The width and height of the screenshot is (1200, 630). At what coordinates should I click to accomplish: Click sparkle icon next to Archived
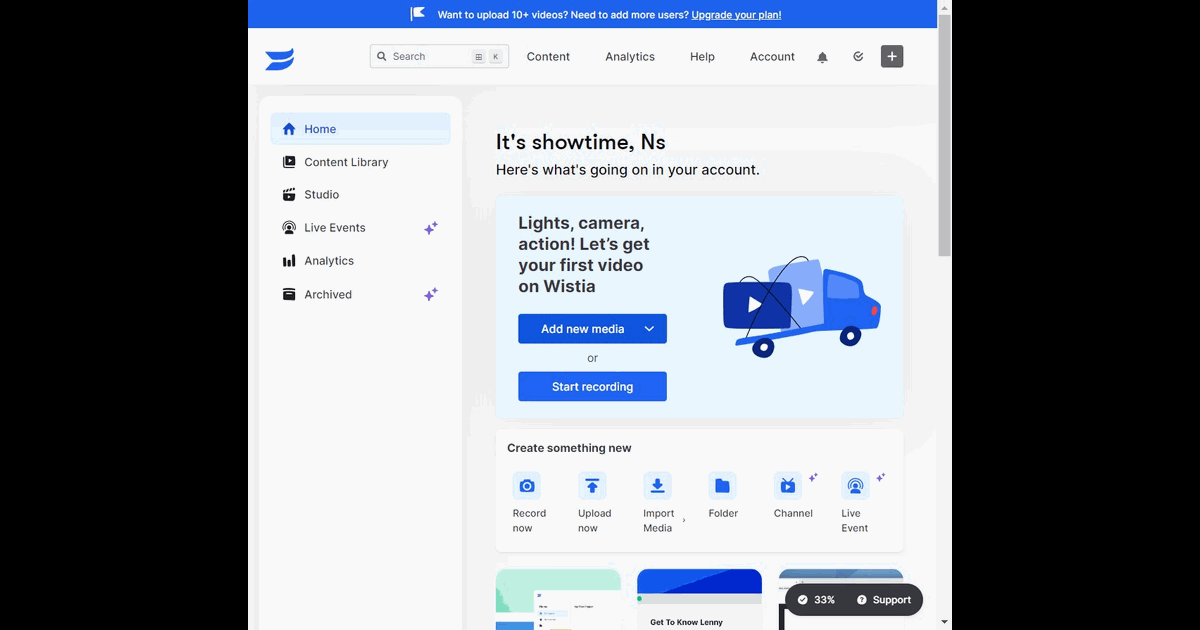[431, 294]
